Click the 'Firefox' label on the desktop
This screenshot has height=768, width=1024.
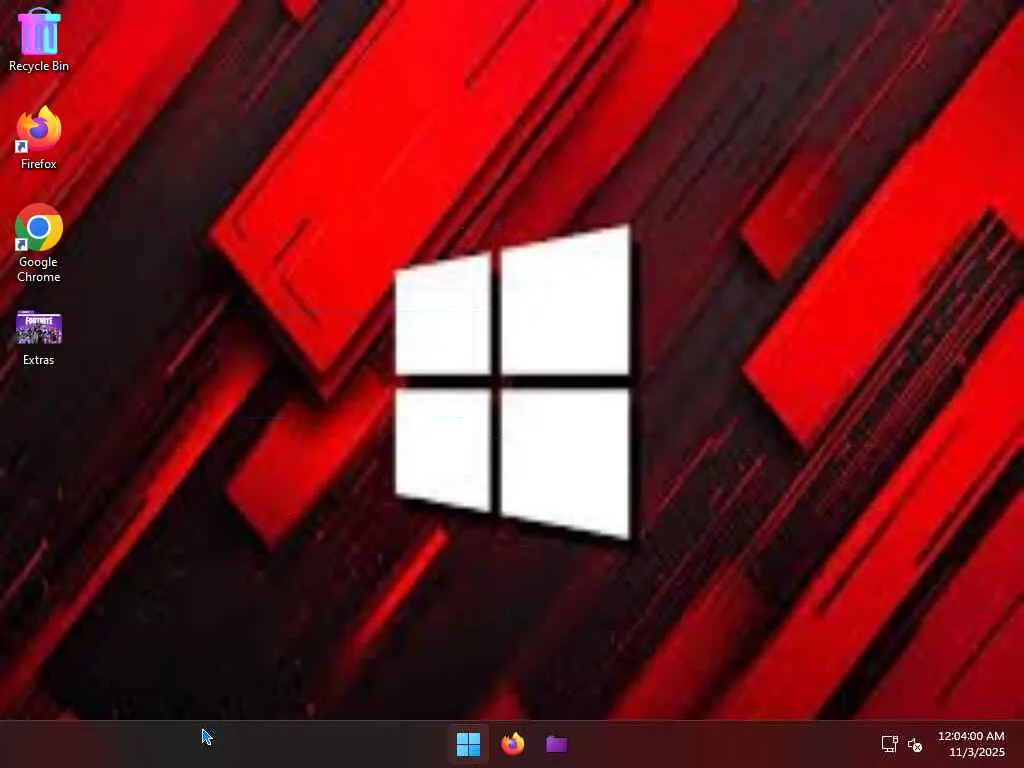(x=39, y=164)
